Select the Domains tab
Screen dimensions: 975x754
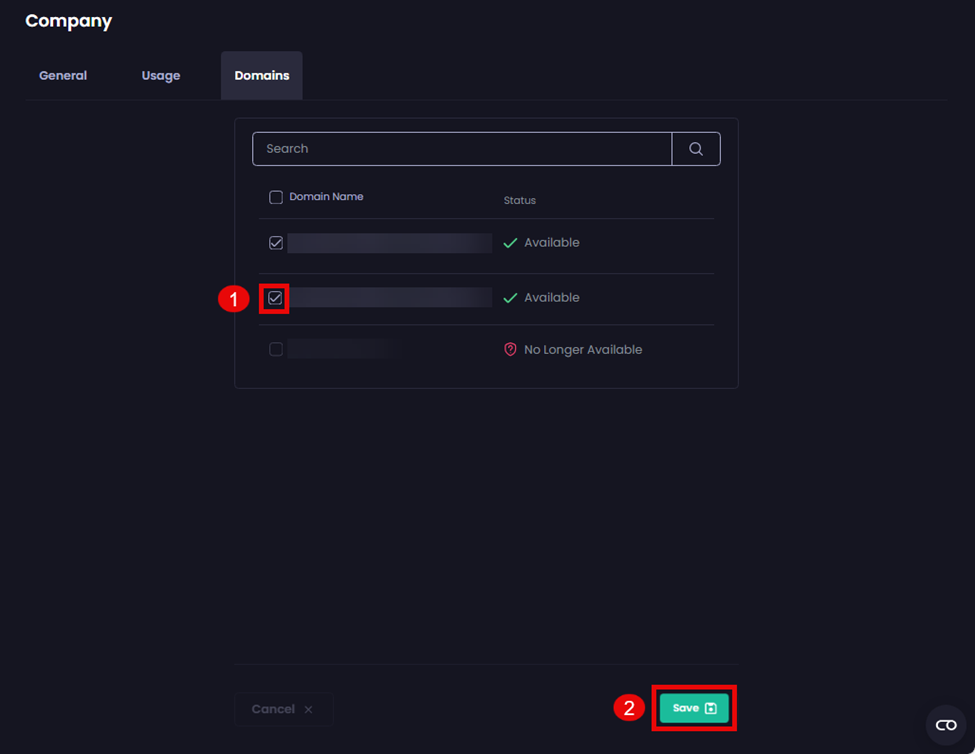coord(261,75)
